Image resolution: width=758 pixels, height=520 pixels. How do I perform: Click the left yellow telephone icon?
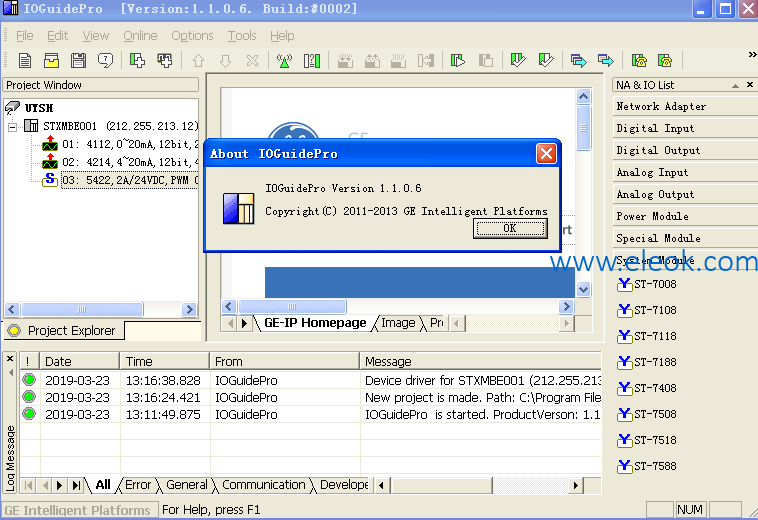point(639,61)
